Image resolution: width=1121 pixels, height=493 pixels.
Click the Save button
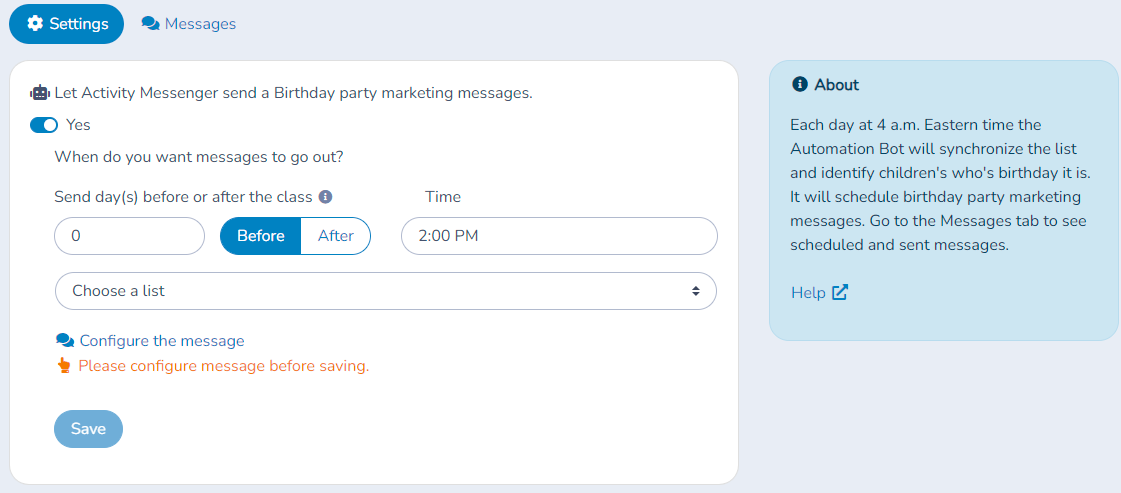pyautogui.click(x=89, y=429)
